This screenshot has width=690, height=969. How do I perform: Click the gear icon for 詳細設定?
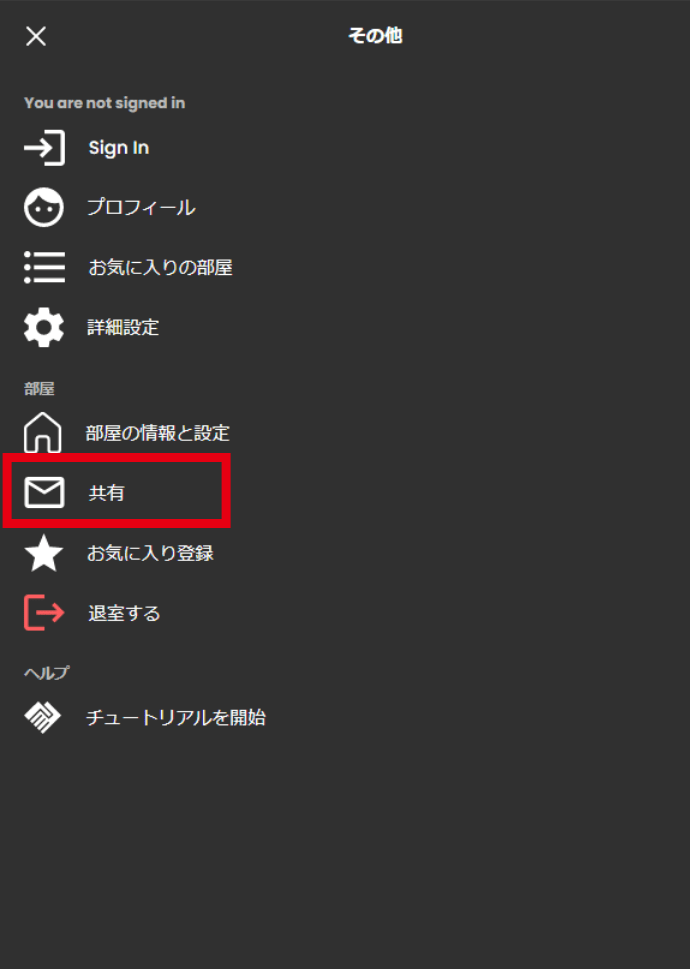click(44, 327)
